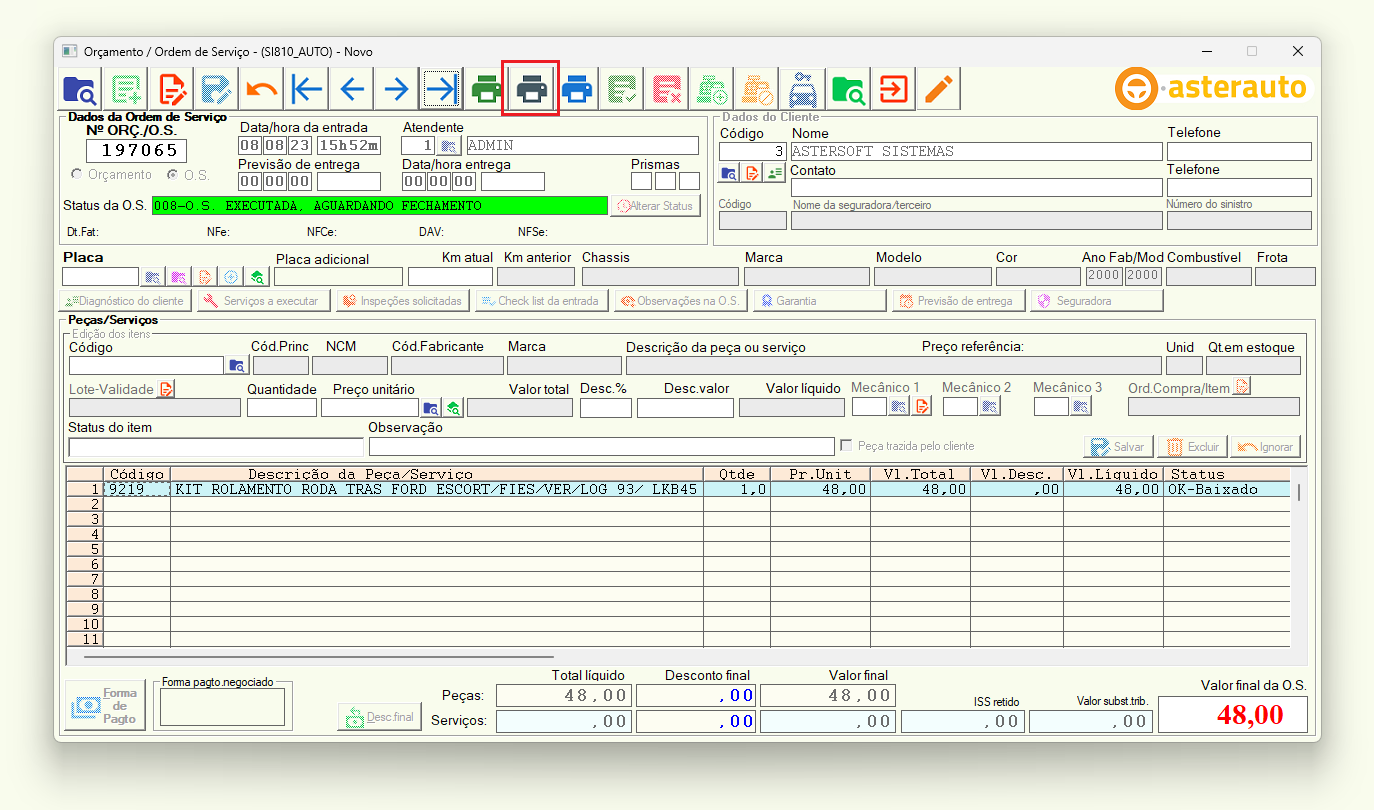The height and width of the screenshot is (810, 1374).
Task: Click the car with key icon
Action: point(801,90)
